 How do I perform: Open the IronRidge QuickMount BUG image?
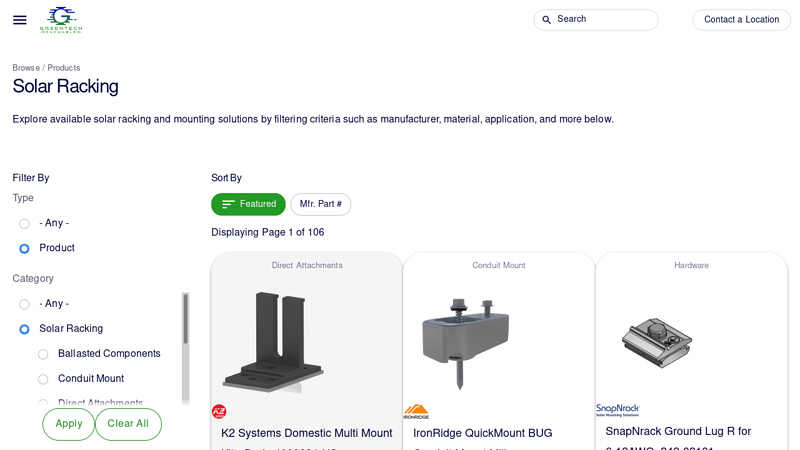pos(465,343)
